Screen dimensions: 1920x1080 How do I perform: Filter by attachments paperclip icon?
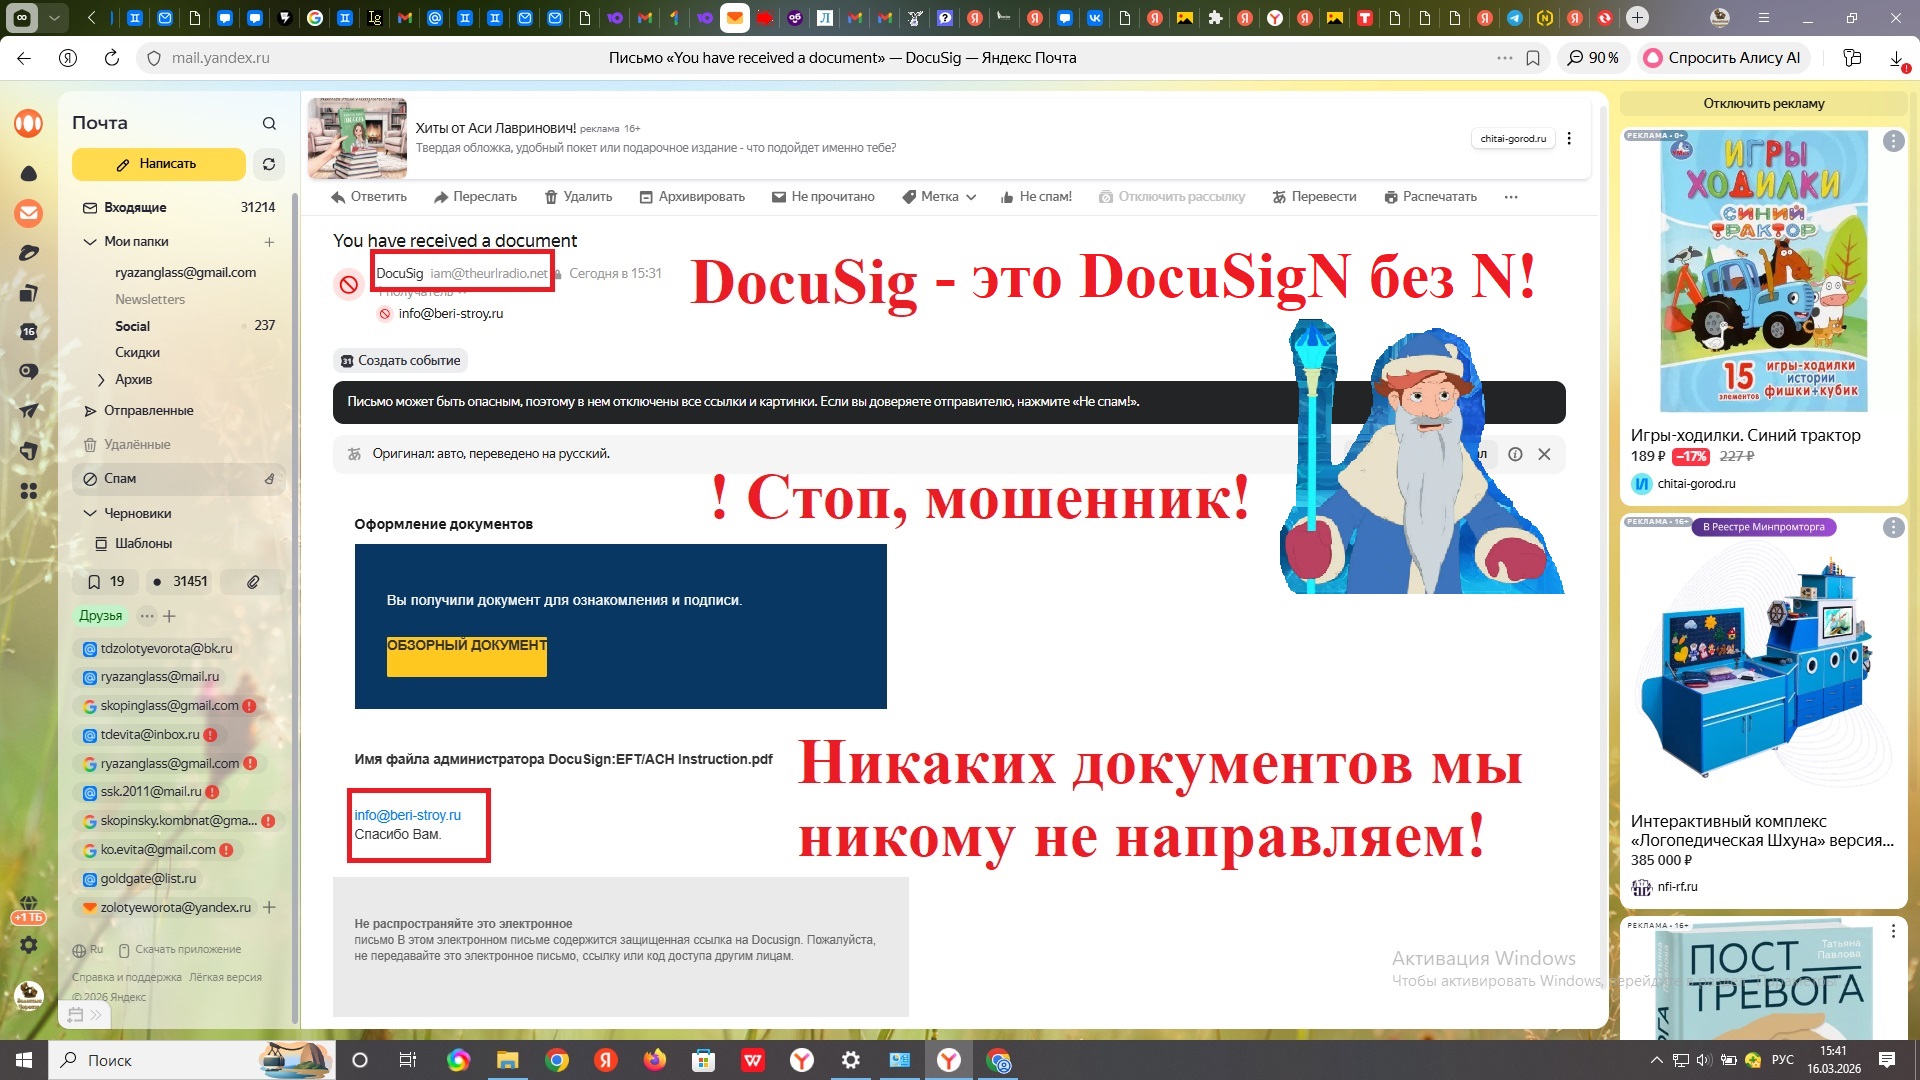pos(253,582)
